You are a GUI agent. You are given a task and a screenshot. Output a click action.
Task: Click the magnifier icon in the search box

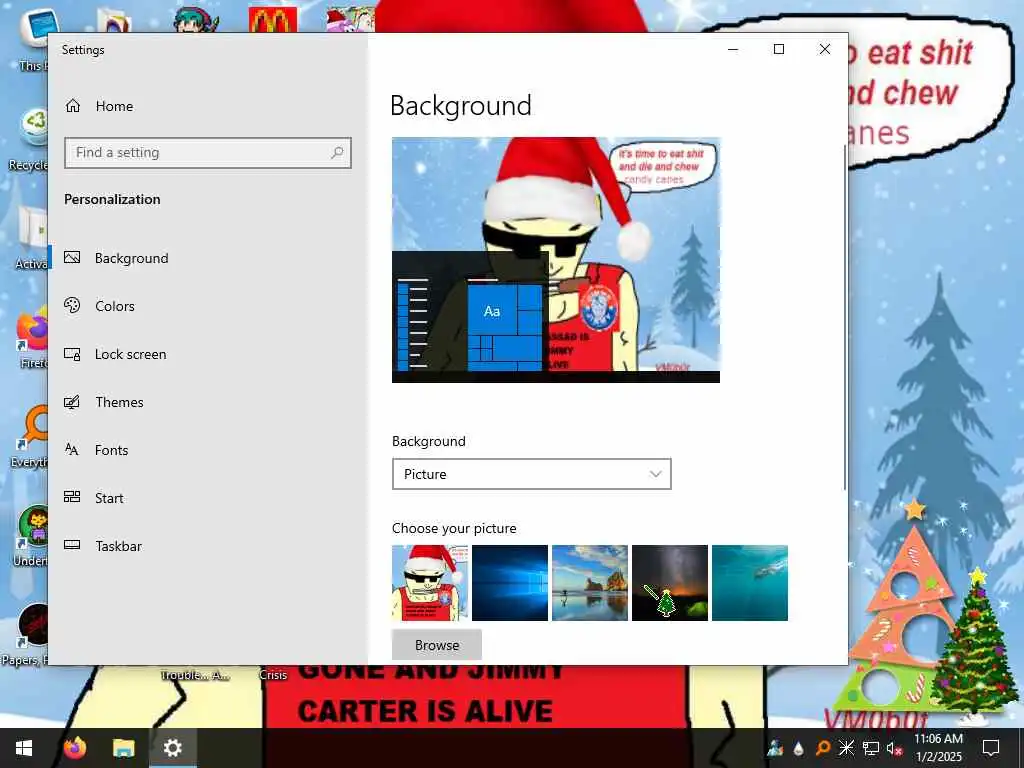(x=337, y=153)
